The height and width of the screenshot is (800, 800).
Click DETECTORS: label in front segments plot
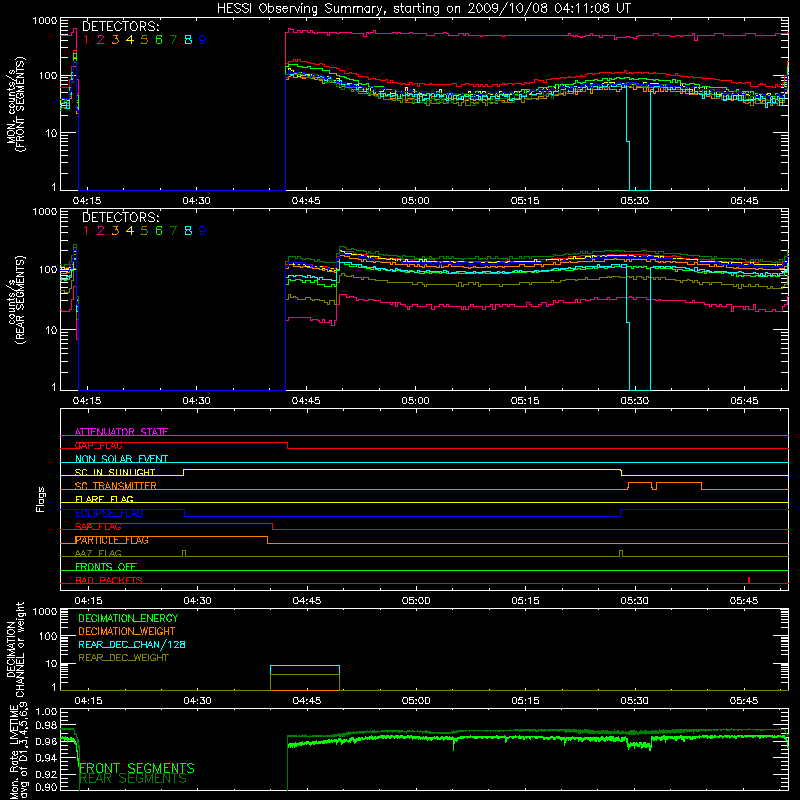point(121,27)
